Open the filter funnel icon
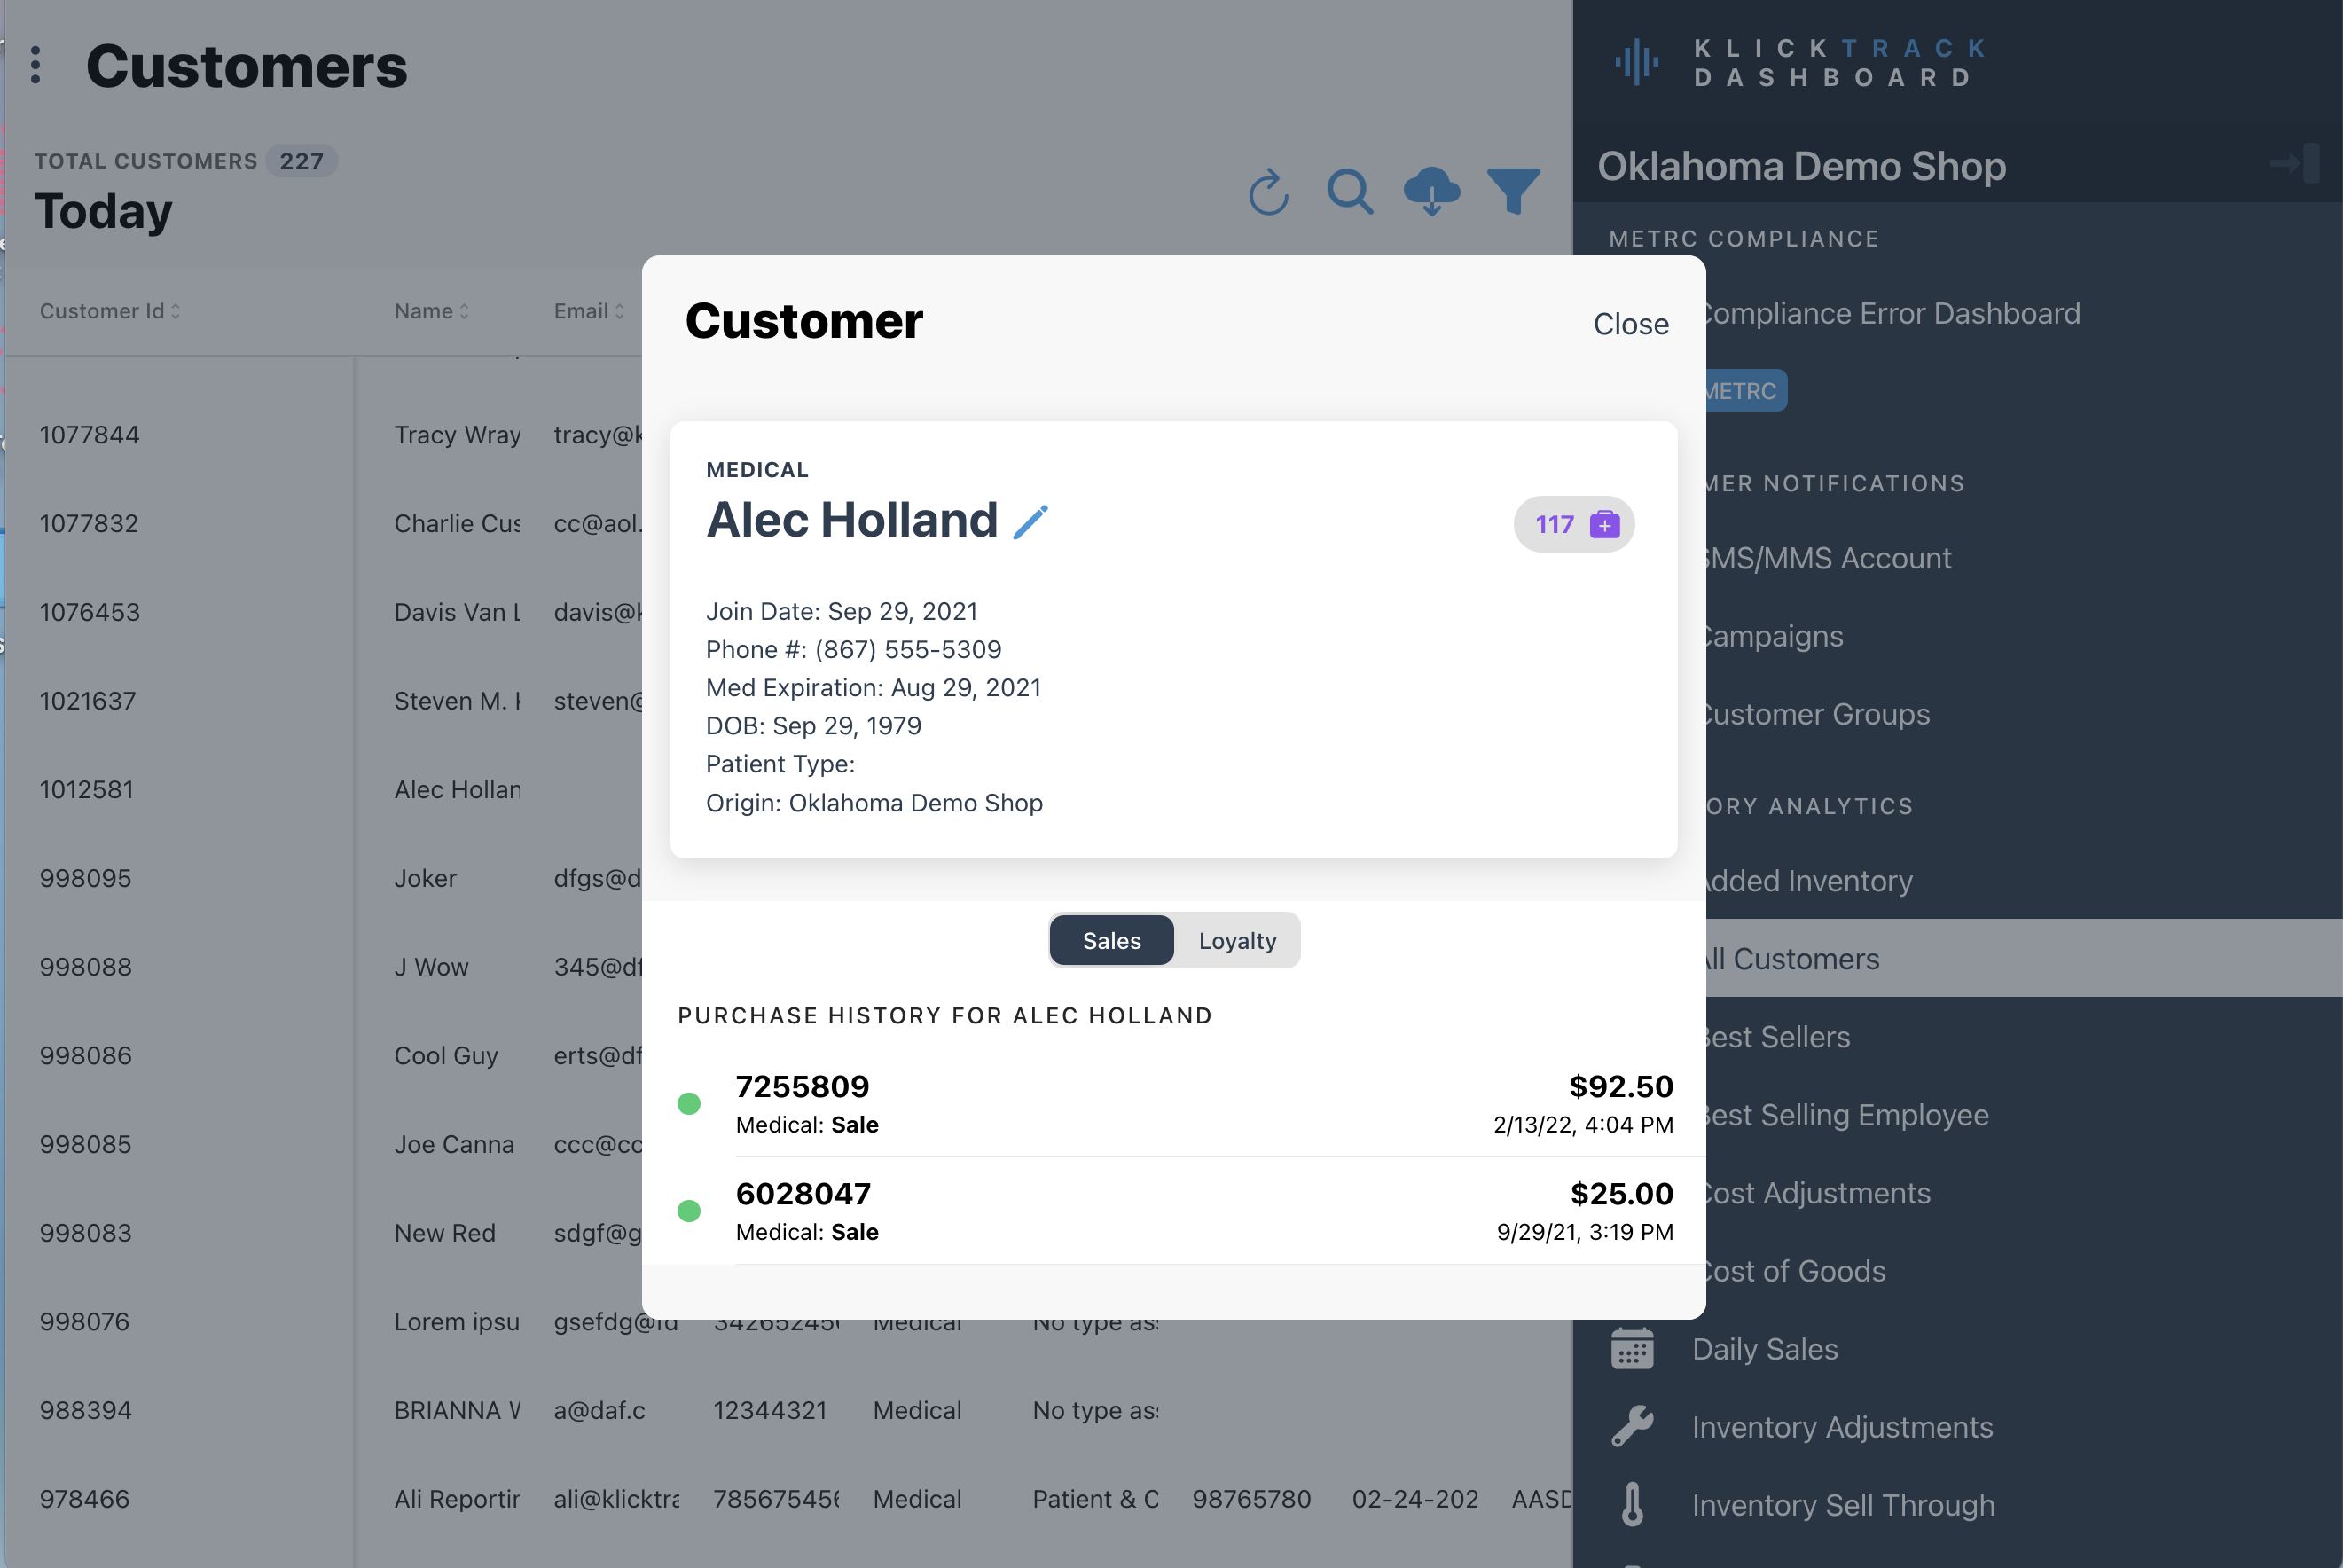2343x1568 pixels. tap(1512, 191)
